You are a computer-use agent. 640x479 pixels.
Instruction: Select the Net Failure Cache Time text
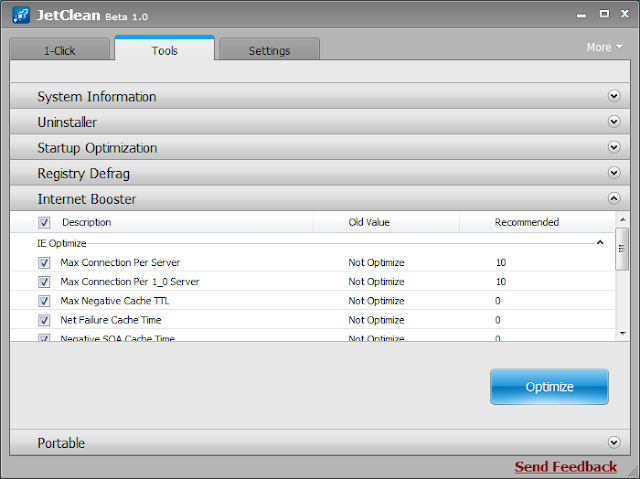click(x=111, y=320)
